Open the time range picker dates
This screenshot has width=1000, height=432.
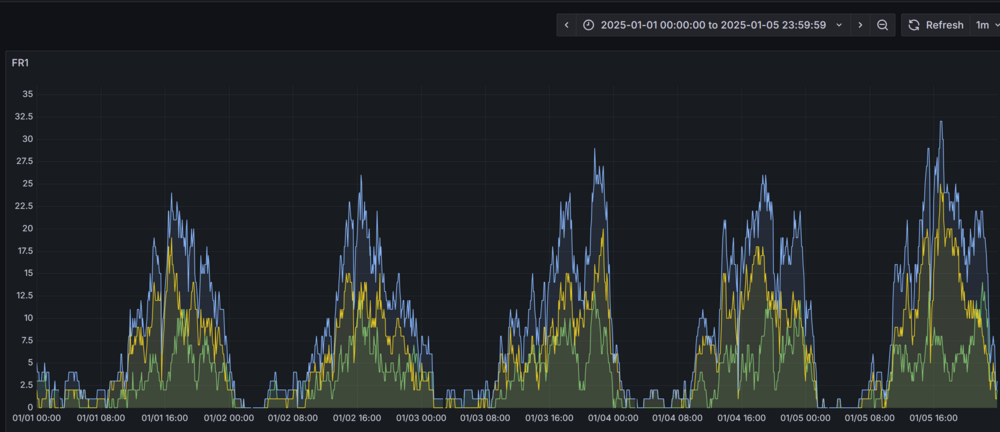coord(712,25)
